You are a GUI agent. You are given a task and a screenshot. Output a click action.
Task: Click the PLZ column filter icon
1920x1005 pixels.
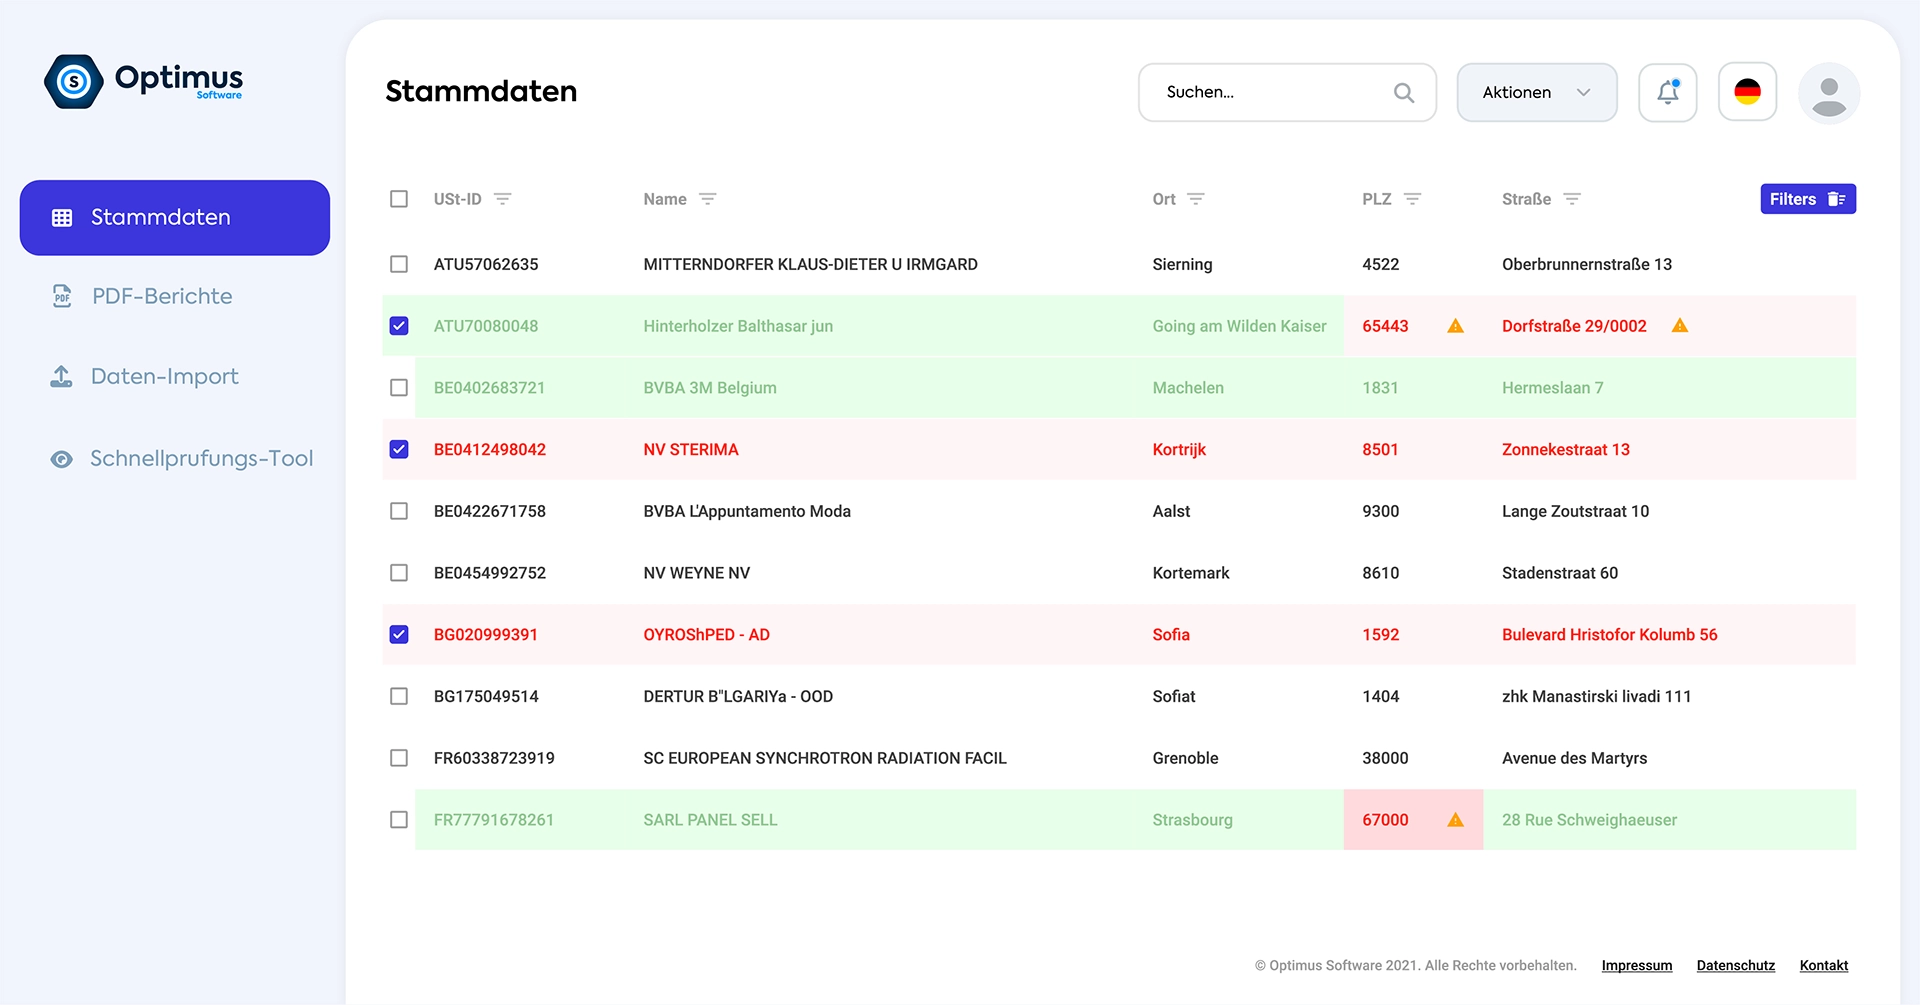coord(1412,199)
